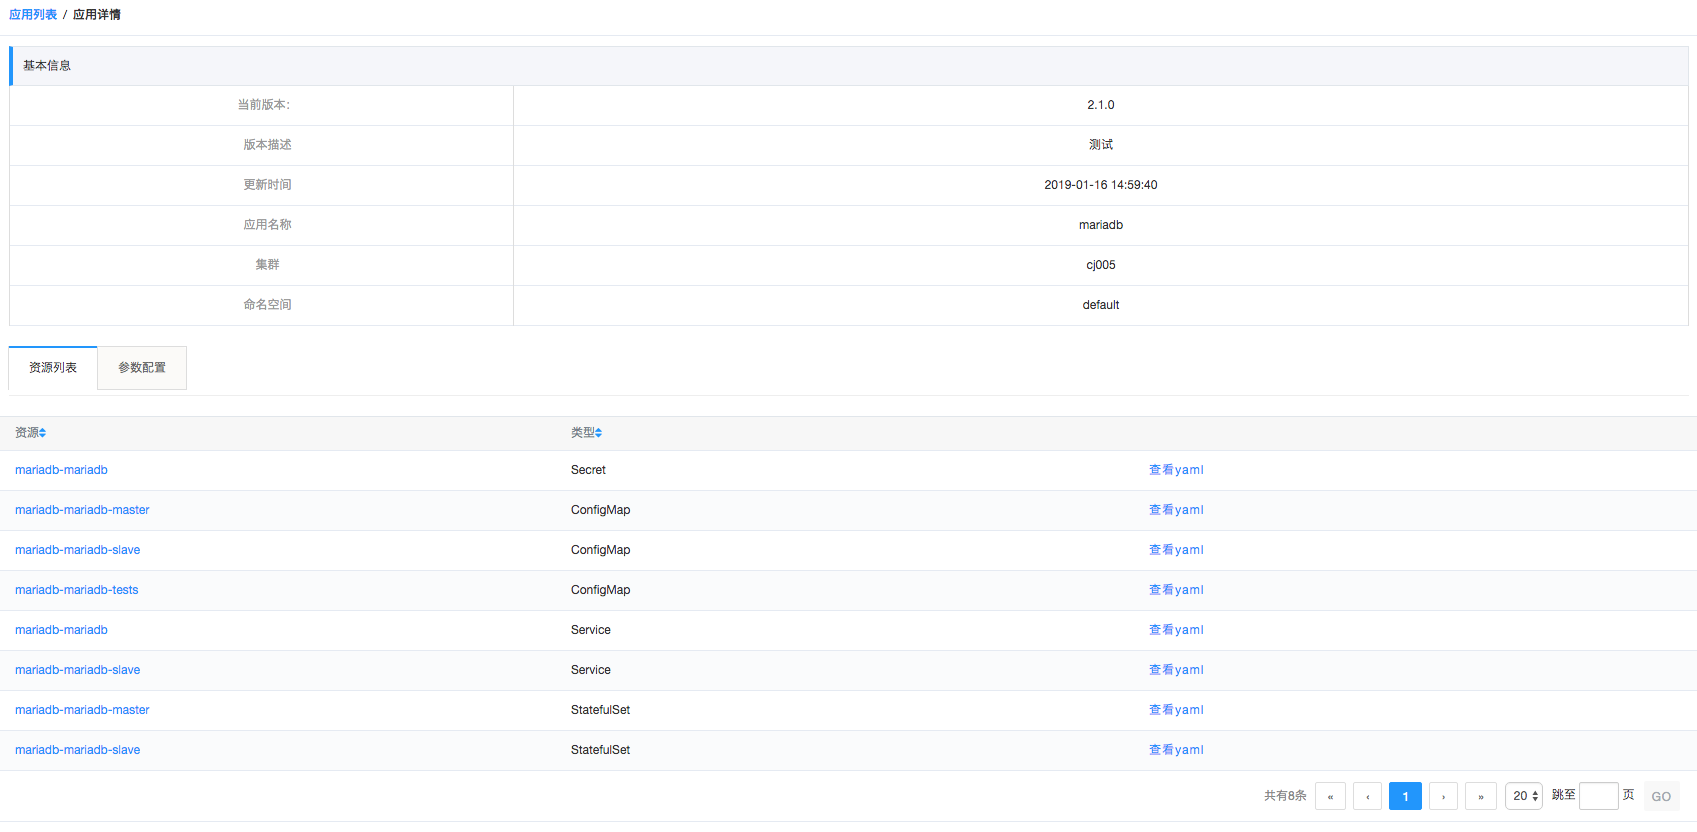
Task: Sort by the 类型 column sort icon
Action: (598, 433)
